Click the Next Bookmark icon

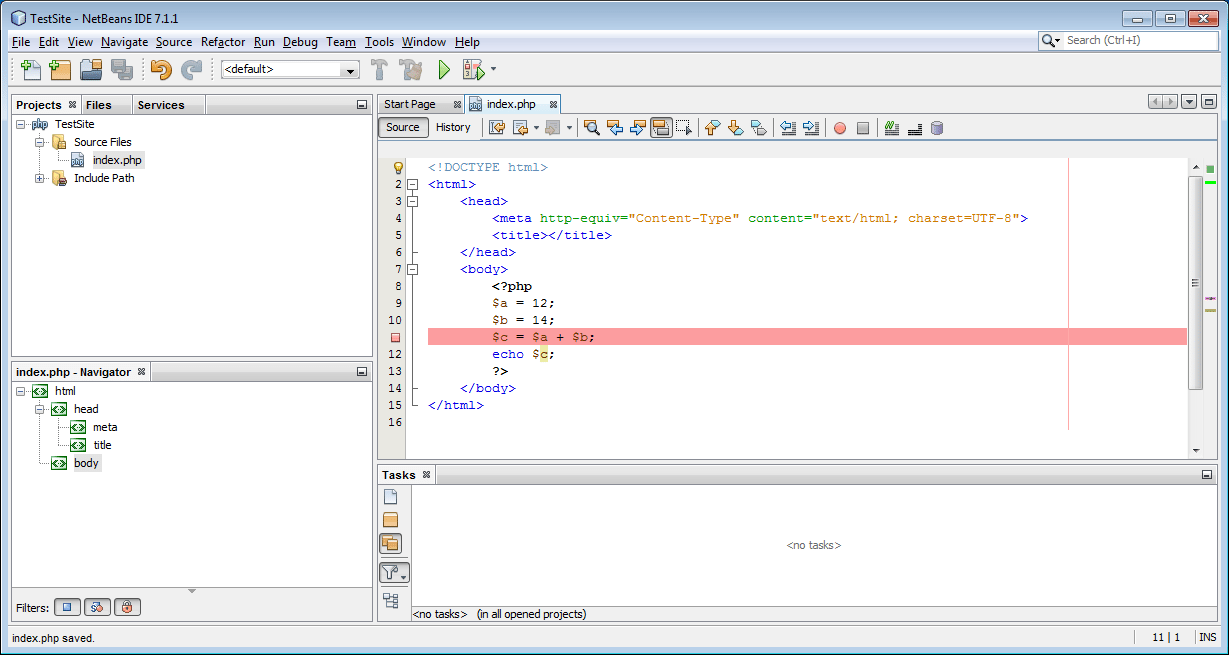[735, 127]
